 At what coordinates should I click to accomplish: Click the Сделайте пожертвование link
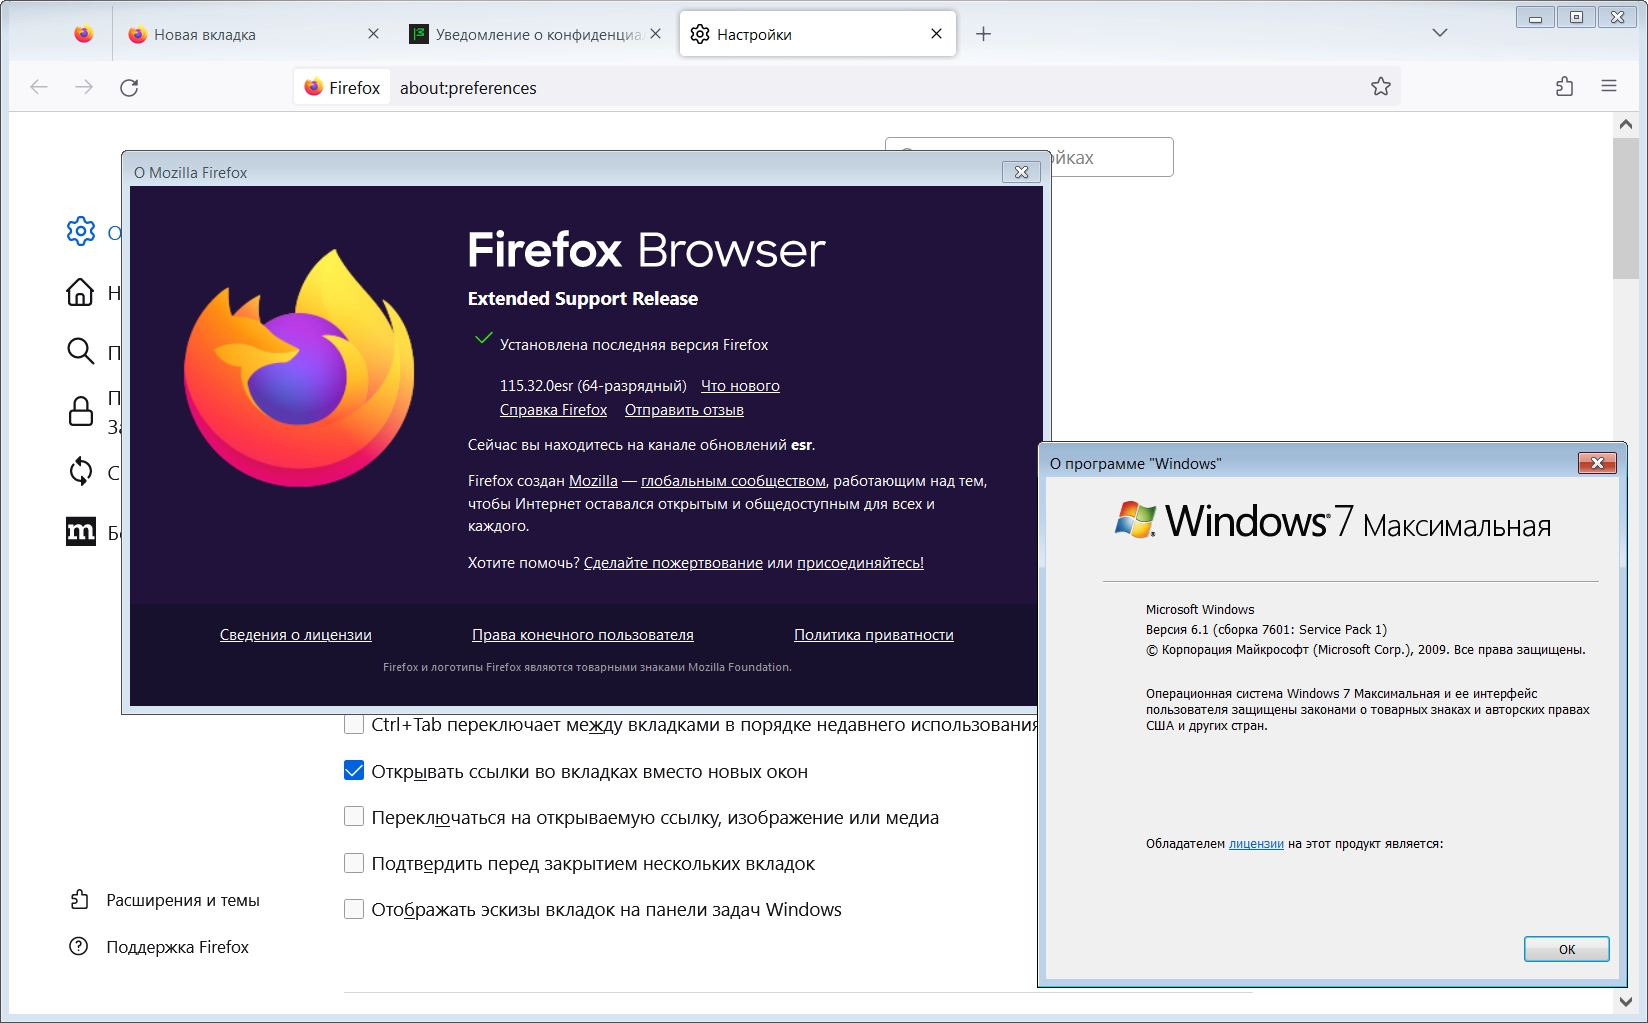(x=673, y=563)
